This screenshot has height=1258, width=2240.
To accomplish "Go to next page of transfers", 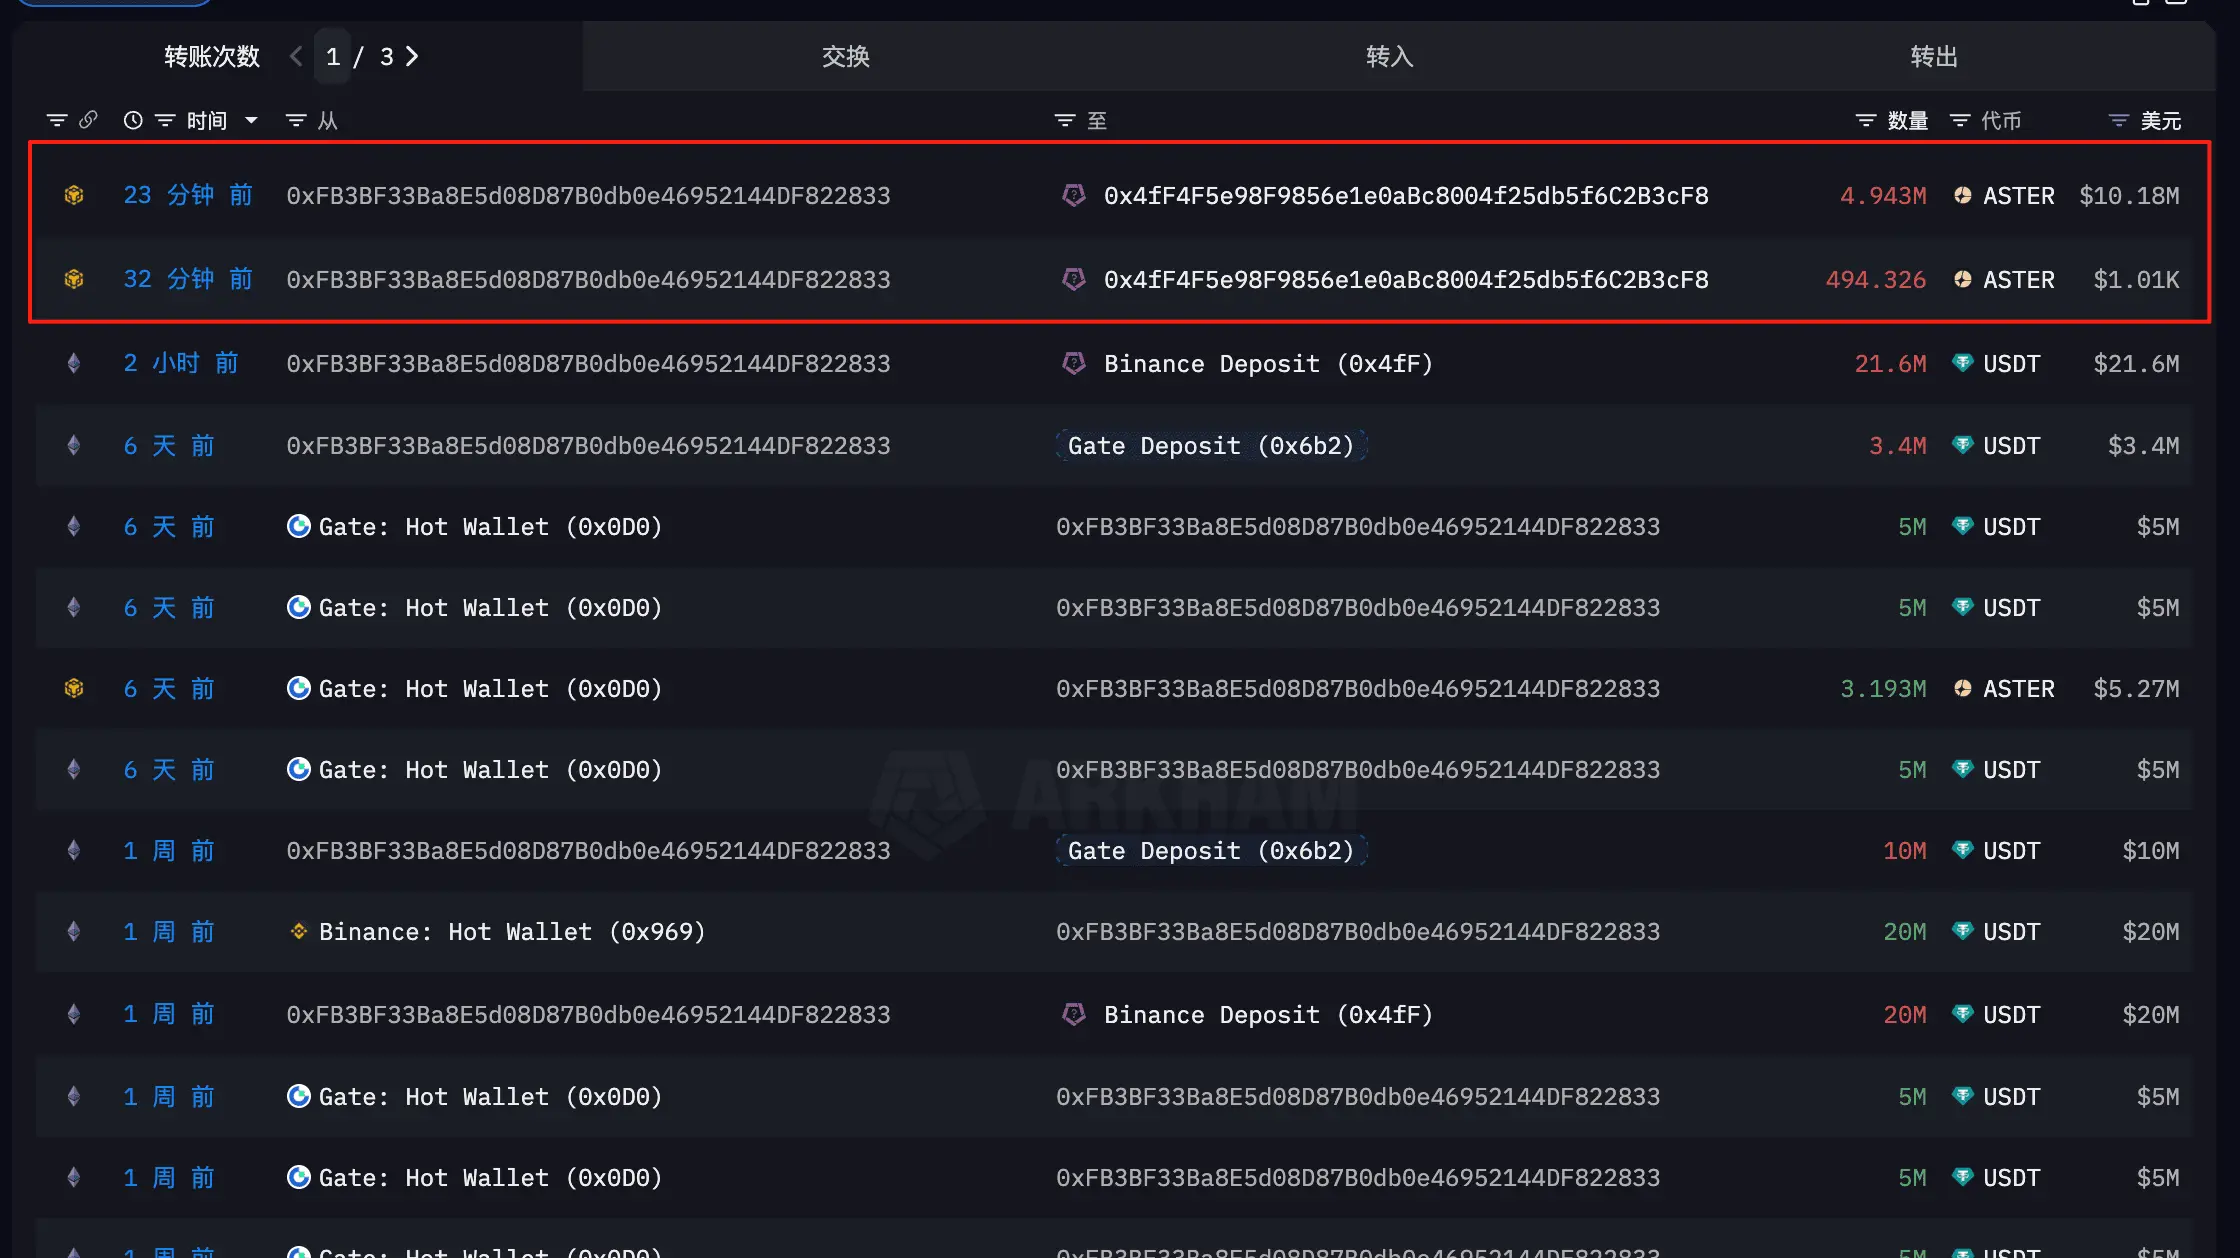I will coord(412,56).
